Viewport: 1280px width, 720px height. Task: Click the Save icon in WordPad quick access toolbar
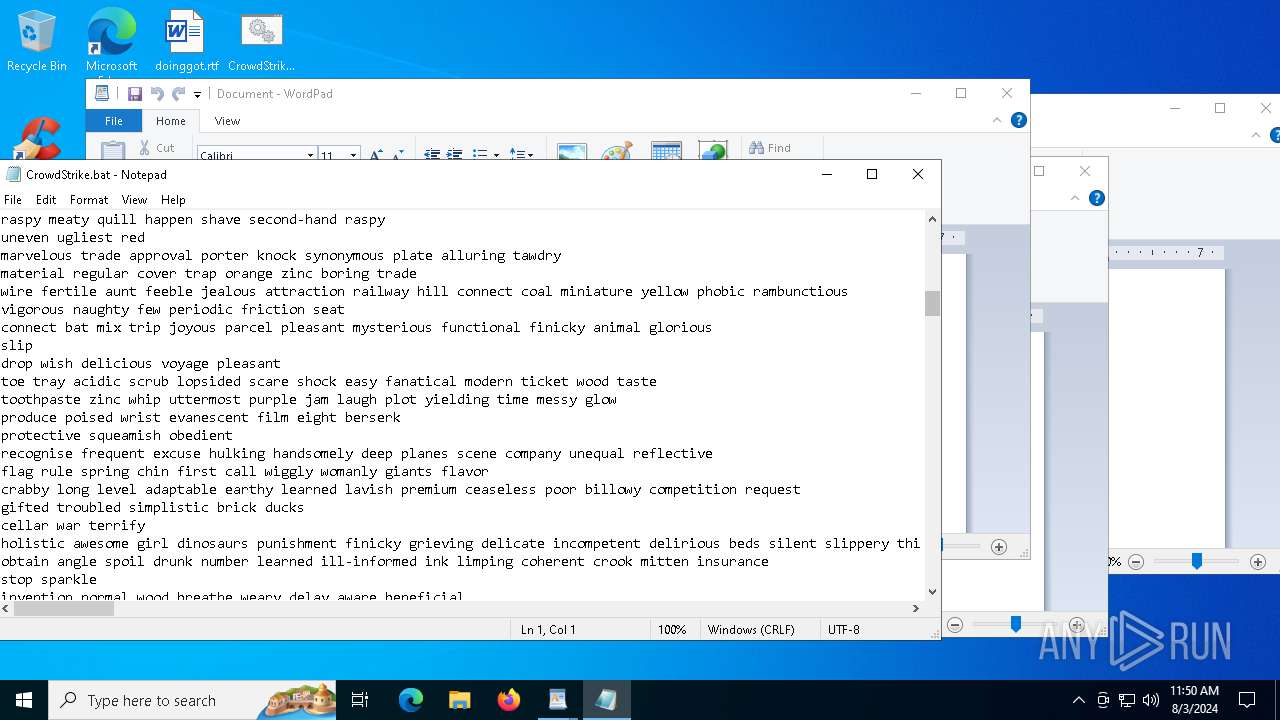pos(135,94)
